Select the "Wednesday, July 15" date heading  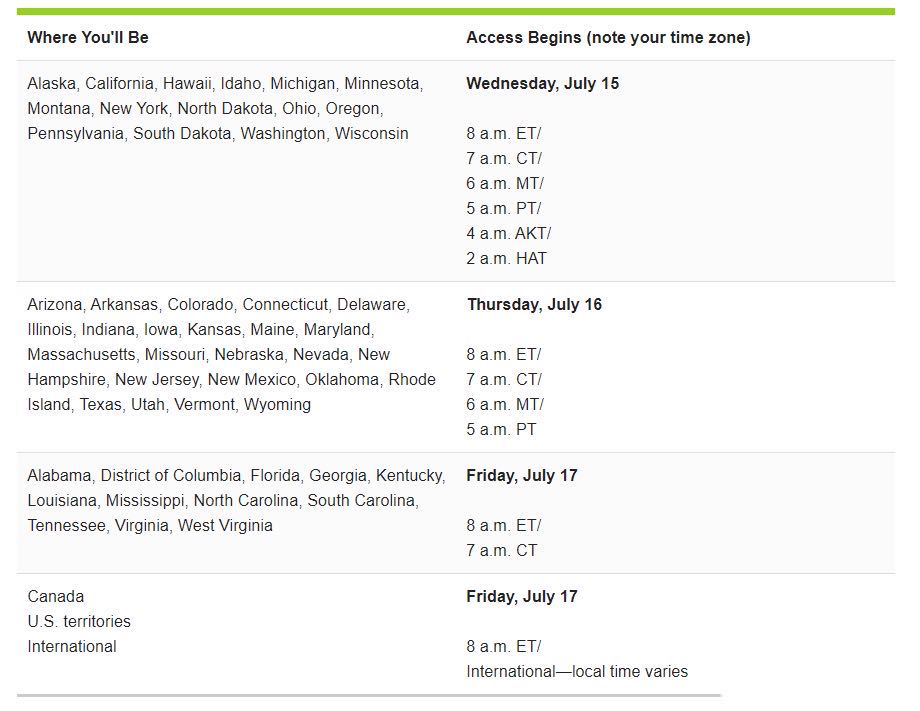coord(542,84)
